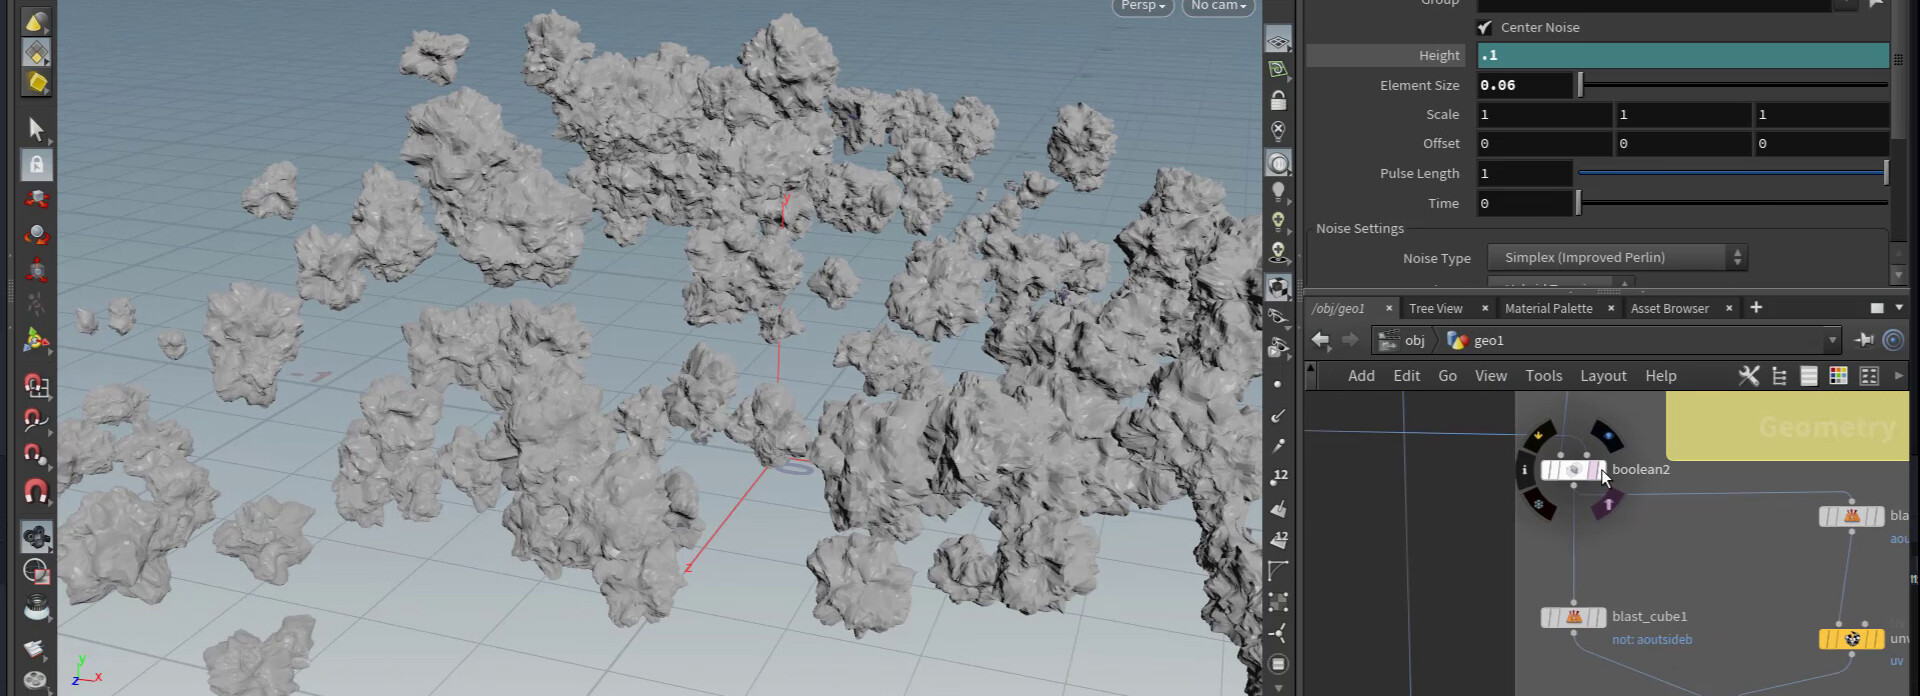
Task: Click the Element Size slider handle
Action: pos(1580,85)
